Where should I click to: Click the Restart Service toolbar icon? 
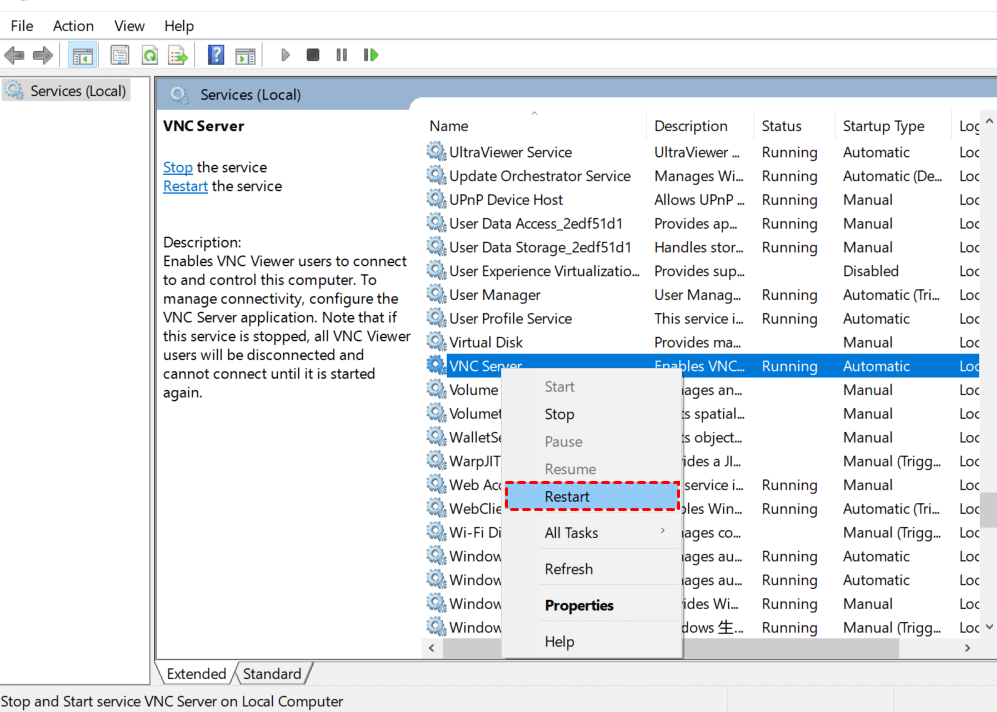[371, 55]
